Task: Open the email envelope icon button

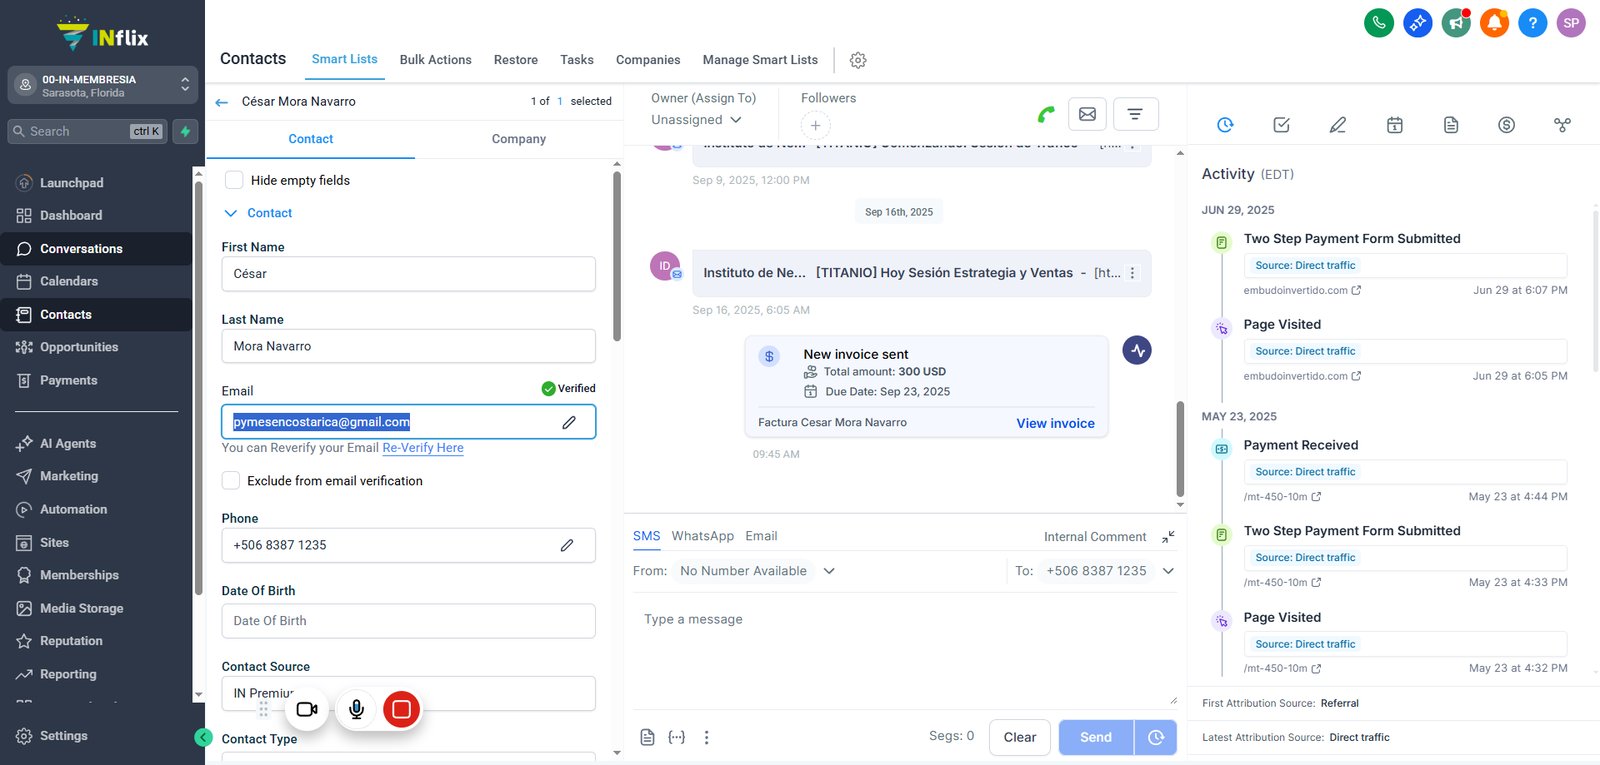Action: click(1087, 114)
